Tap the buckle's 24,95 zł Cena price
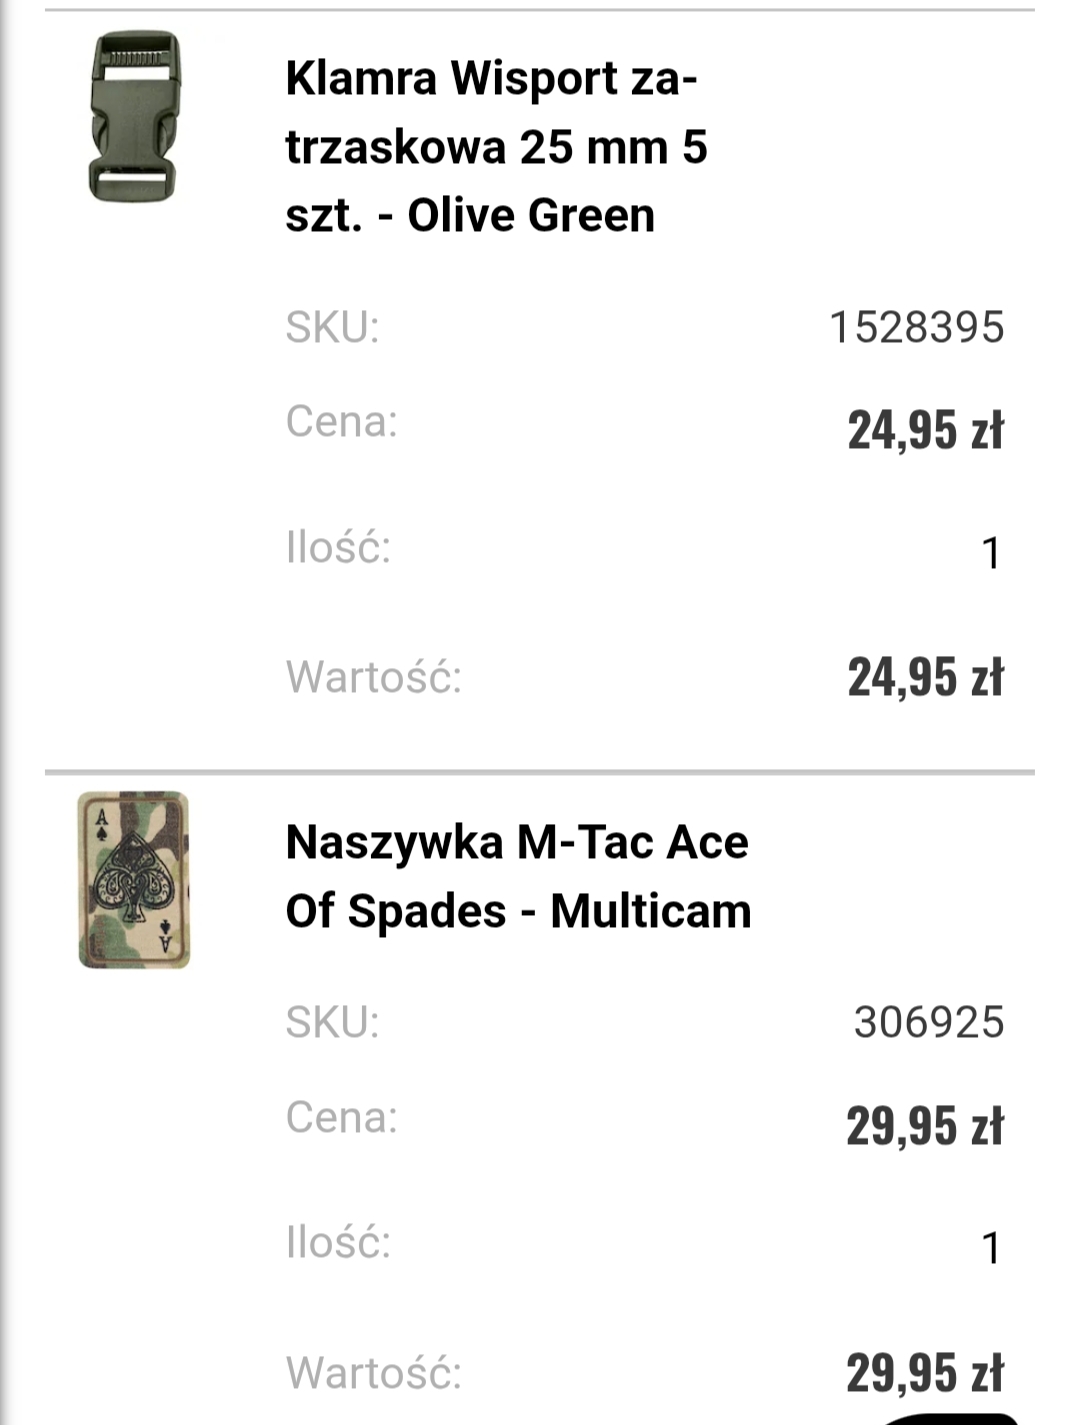Image resolution: width=1080 pixels, height=1425 pixels. coord(925,430)
